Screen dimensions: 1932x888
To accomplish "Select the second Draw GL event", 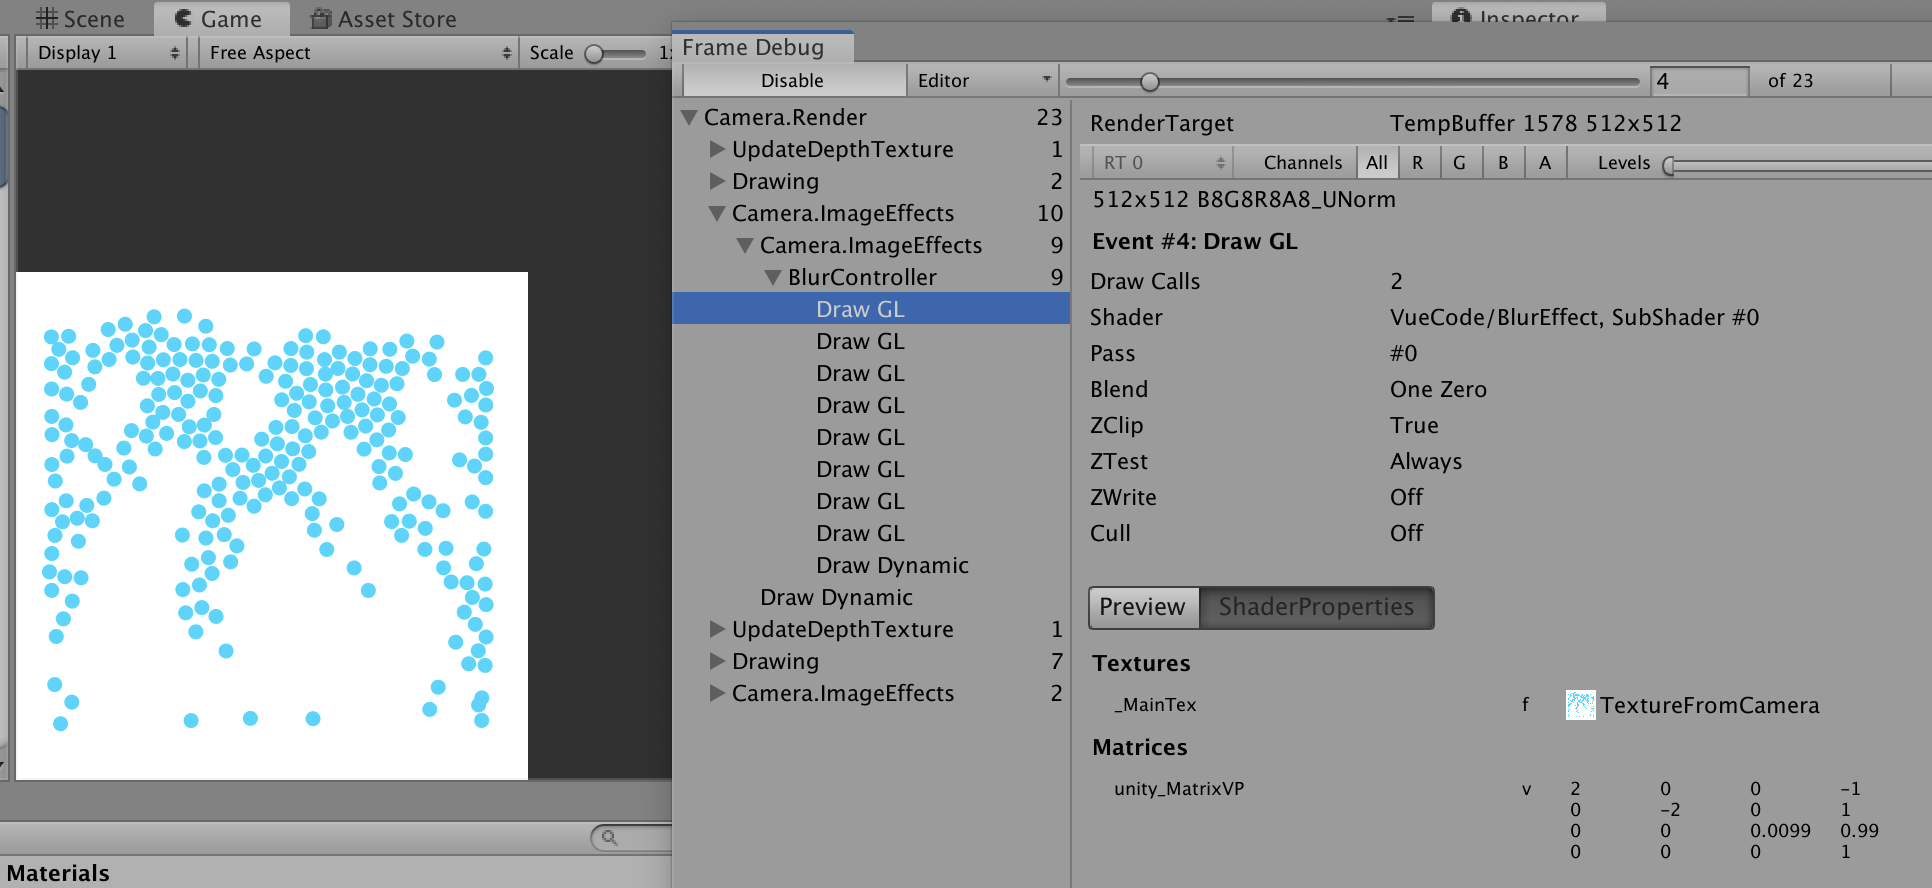I will click(871, 341).
